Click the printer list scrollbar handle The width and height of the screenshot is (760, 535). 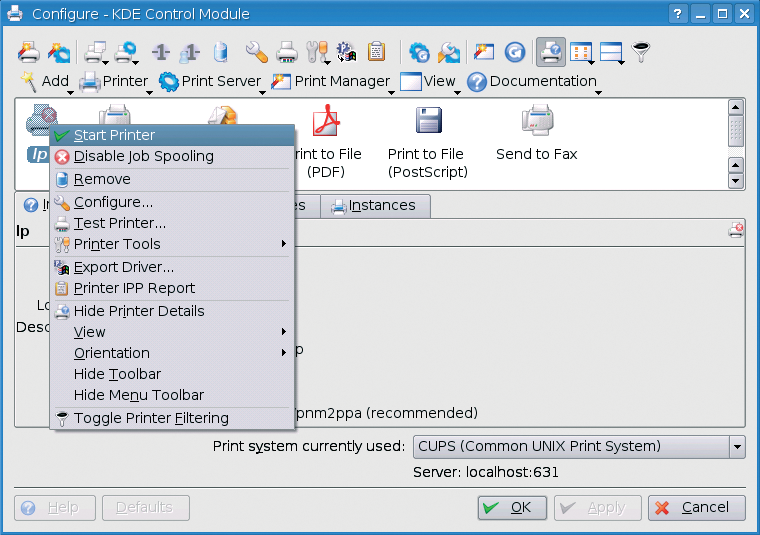736,131
